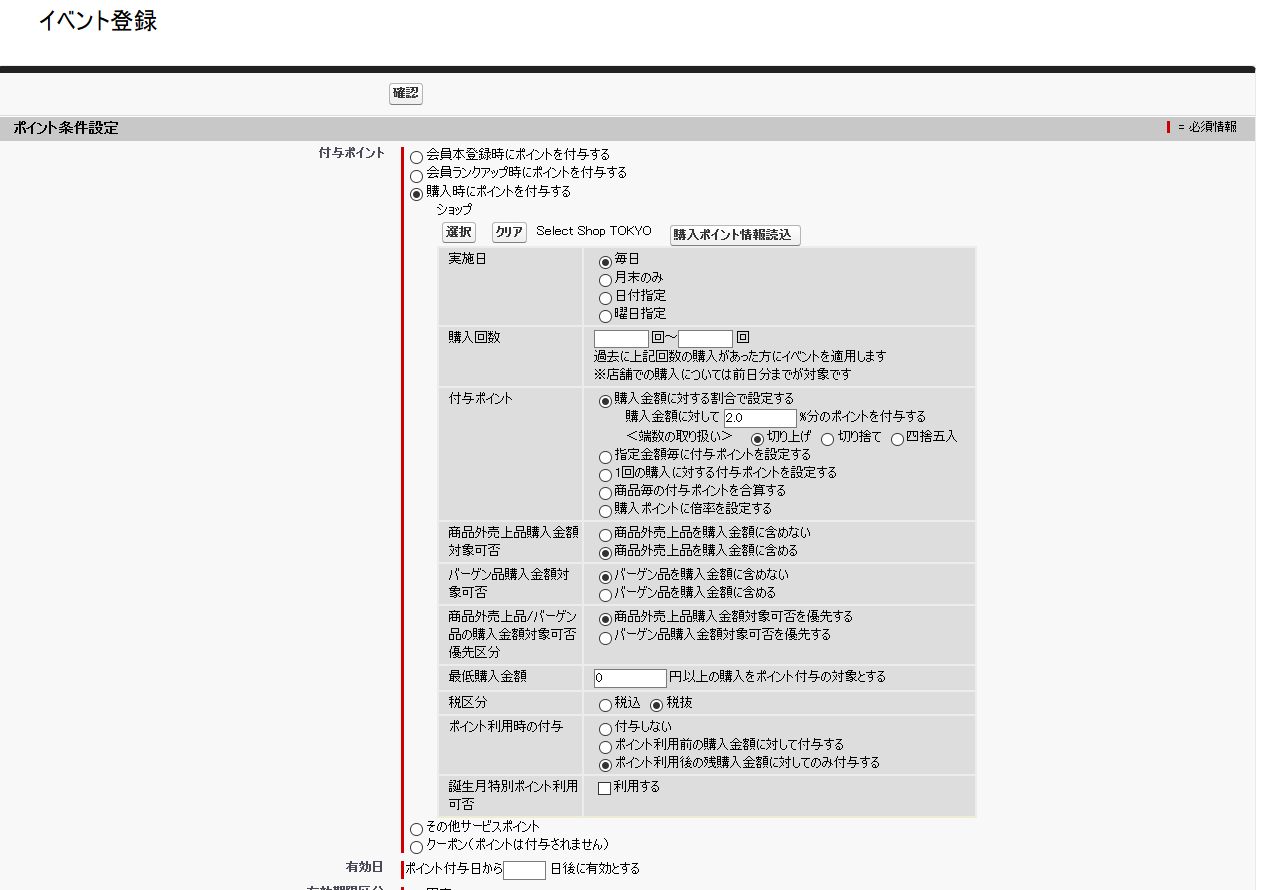
Task: Select 切り捨て rounding option
Action: click(x=827, y=438)
